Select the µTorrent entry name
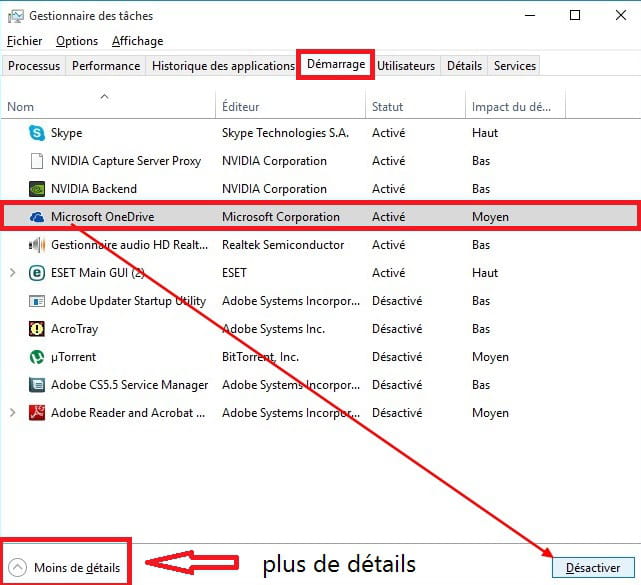This screenshot has height=585, width=641. point(73,357)
